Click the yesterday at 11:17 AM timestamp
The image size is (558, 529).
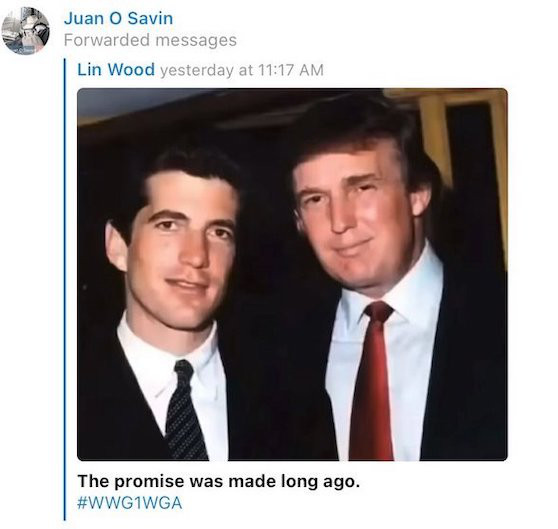pos(242,70)
